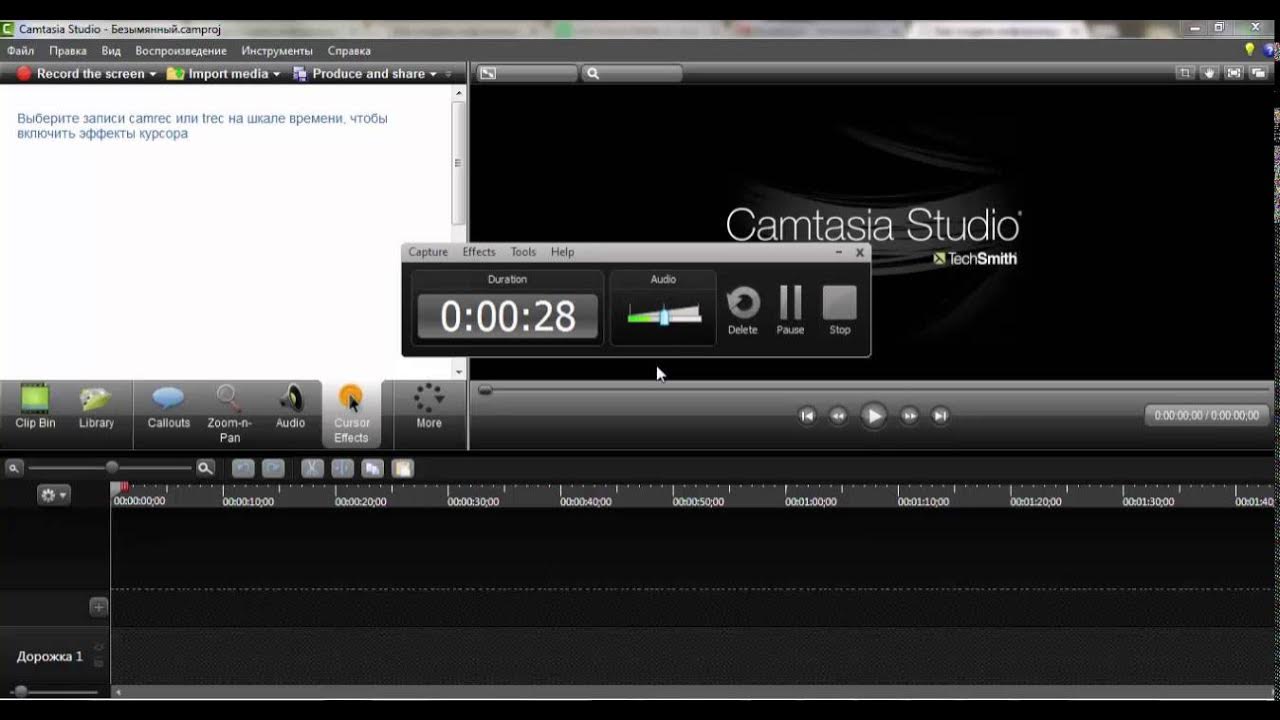Screen dimensions: 1280x720
Task: Click the red timeline playhead marker
Action: (x=124, y=487)
